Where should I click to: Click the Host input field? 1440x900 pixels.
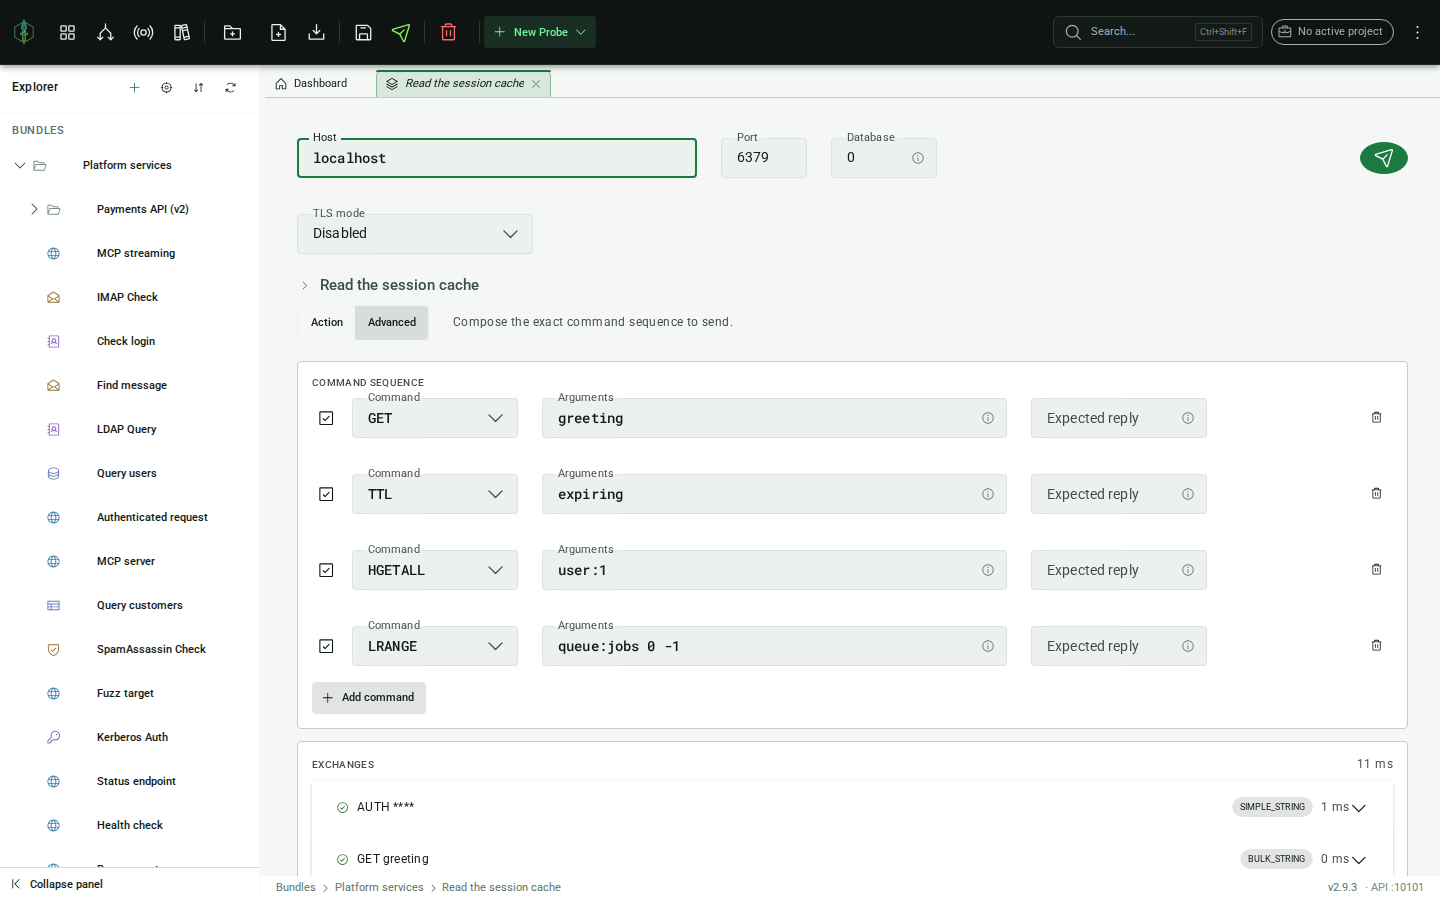[497, 158]
